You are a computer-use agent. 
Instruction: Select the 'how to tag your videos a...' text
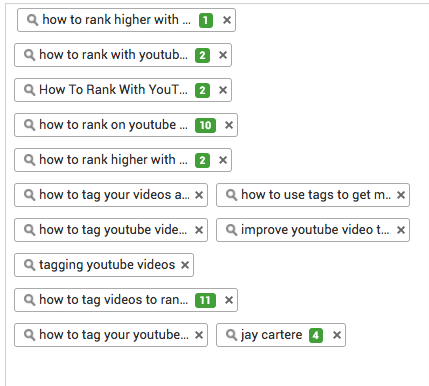click(x=114, y=195)
